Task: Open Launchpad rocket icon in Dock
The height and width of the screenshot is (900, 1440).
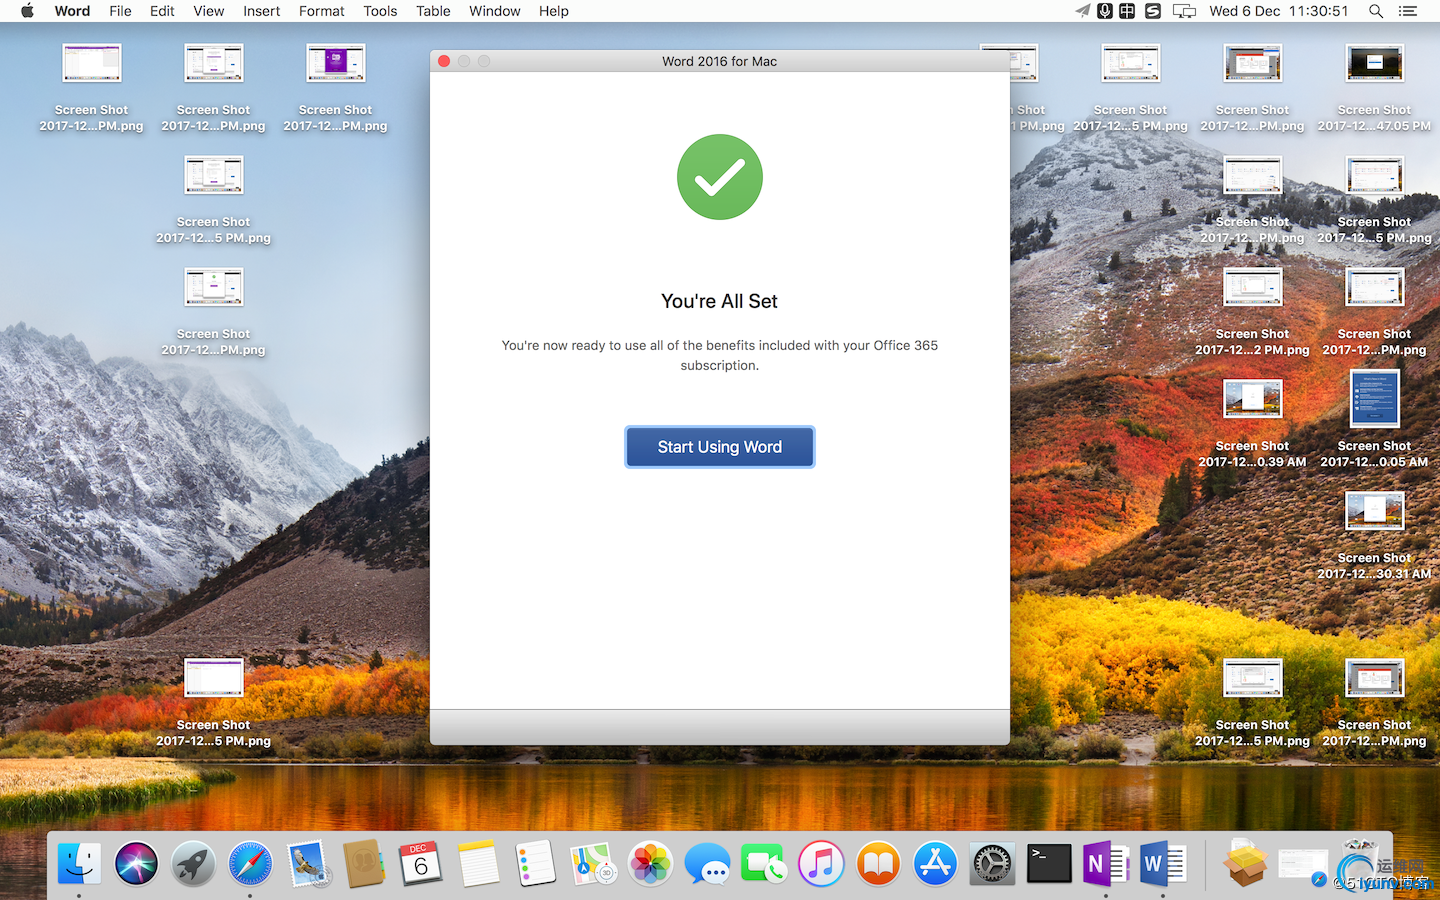Action: pyautogui.click(x=193, y=864)
